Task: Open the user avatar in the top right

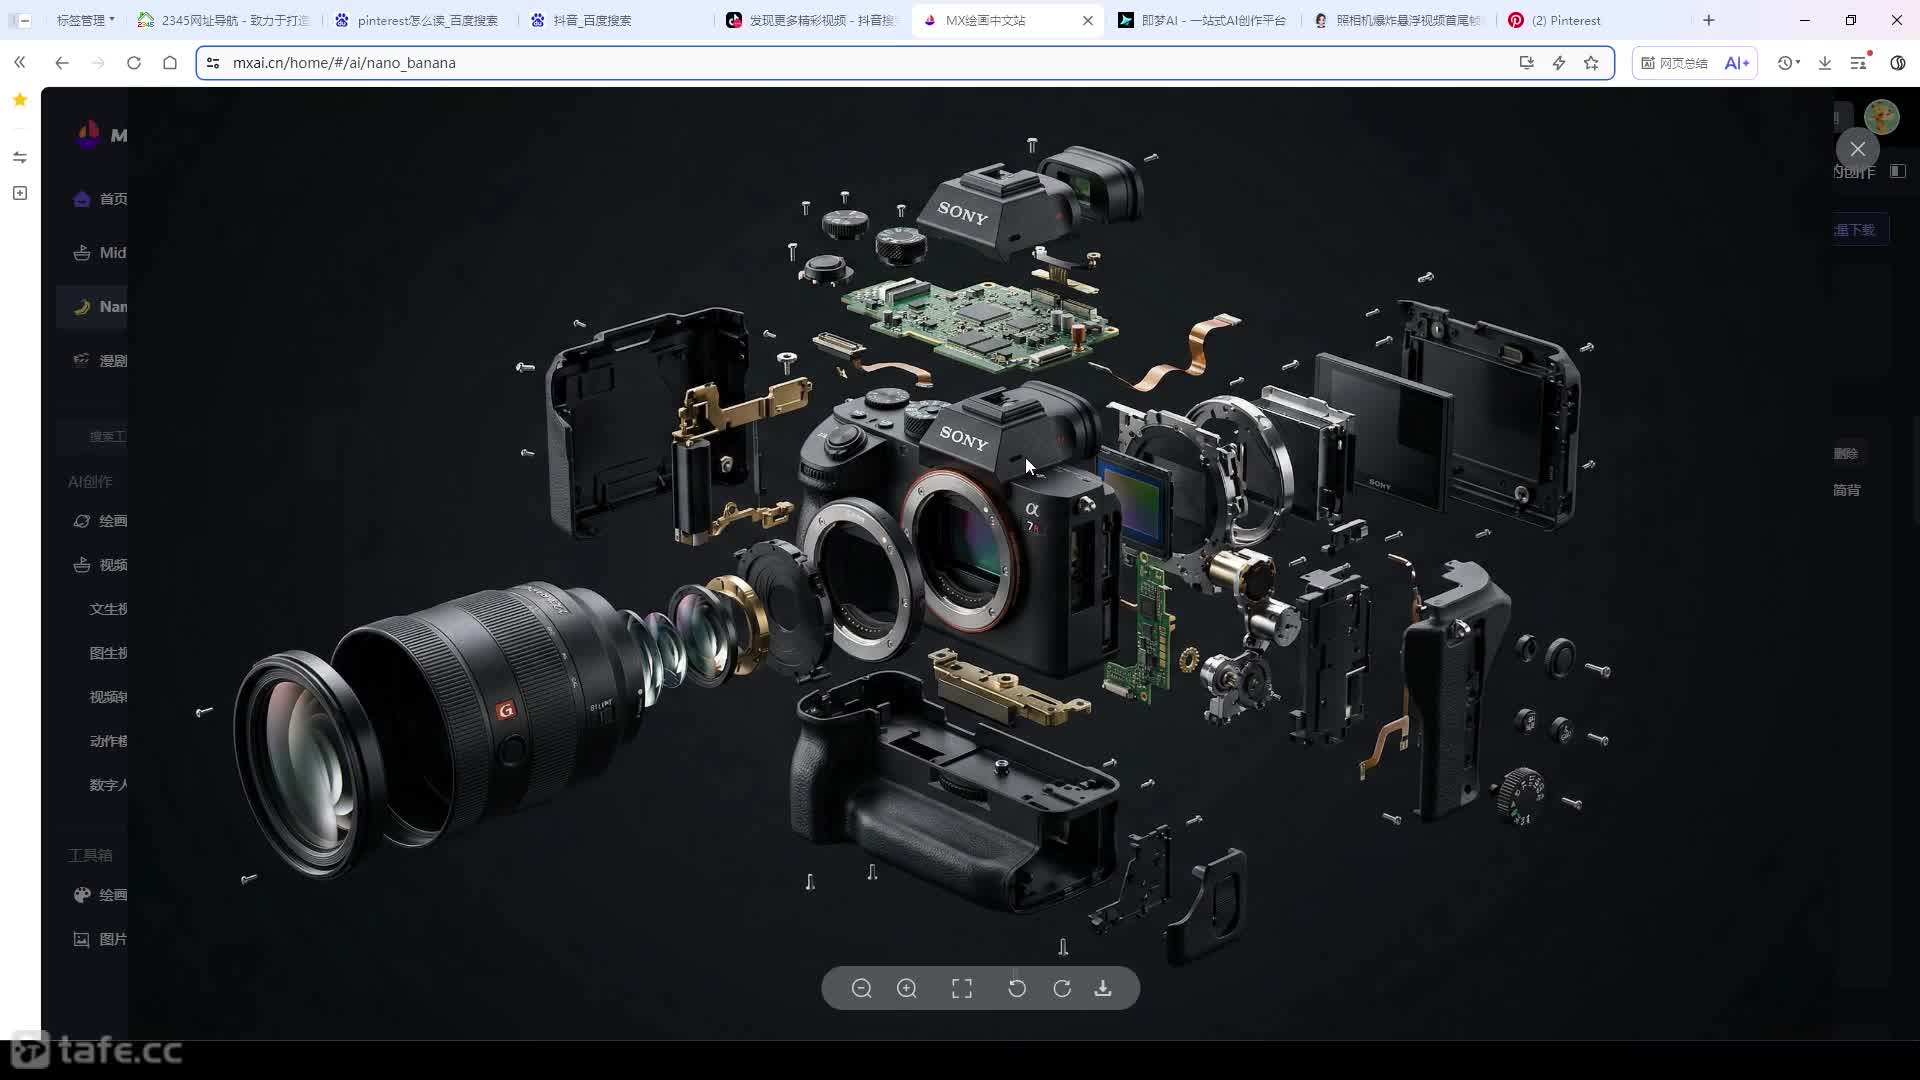Action: coord(1882,117)
